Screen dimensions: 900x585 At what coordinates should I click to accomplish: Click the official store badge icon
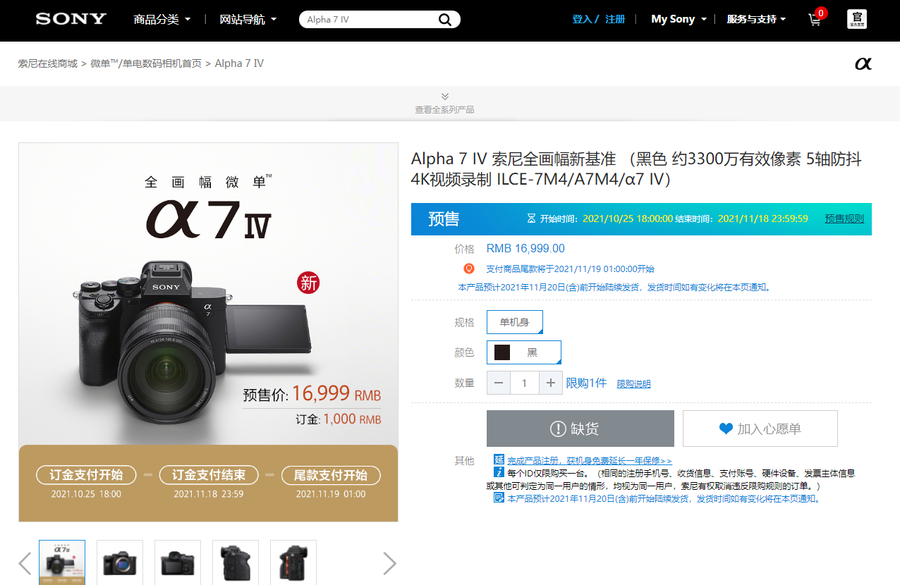coord(857,19)
